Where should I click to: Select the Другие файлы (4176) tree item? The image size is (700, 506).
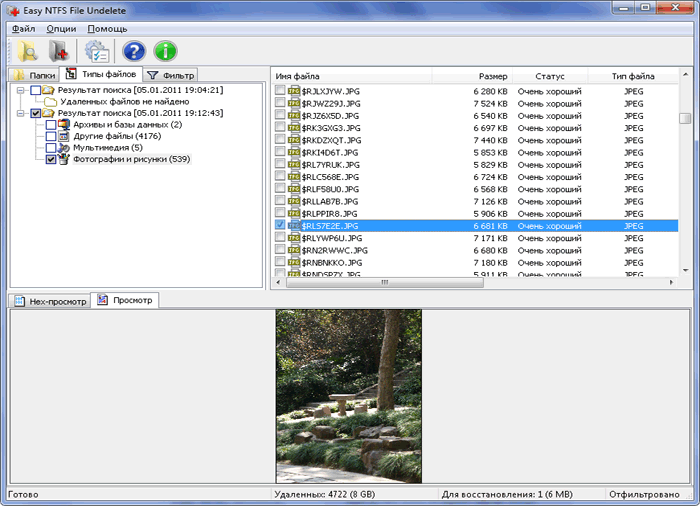tap(117, 136)
